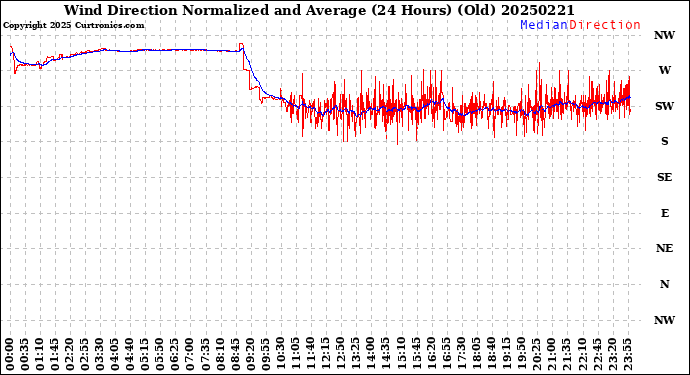Select the N axis label
Screen dimensions: 690x375
[664, 284]
